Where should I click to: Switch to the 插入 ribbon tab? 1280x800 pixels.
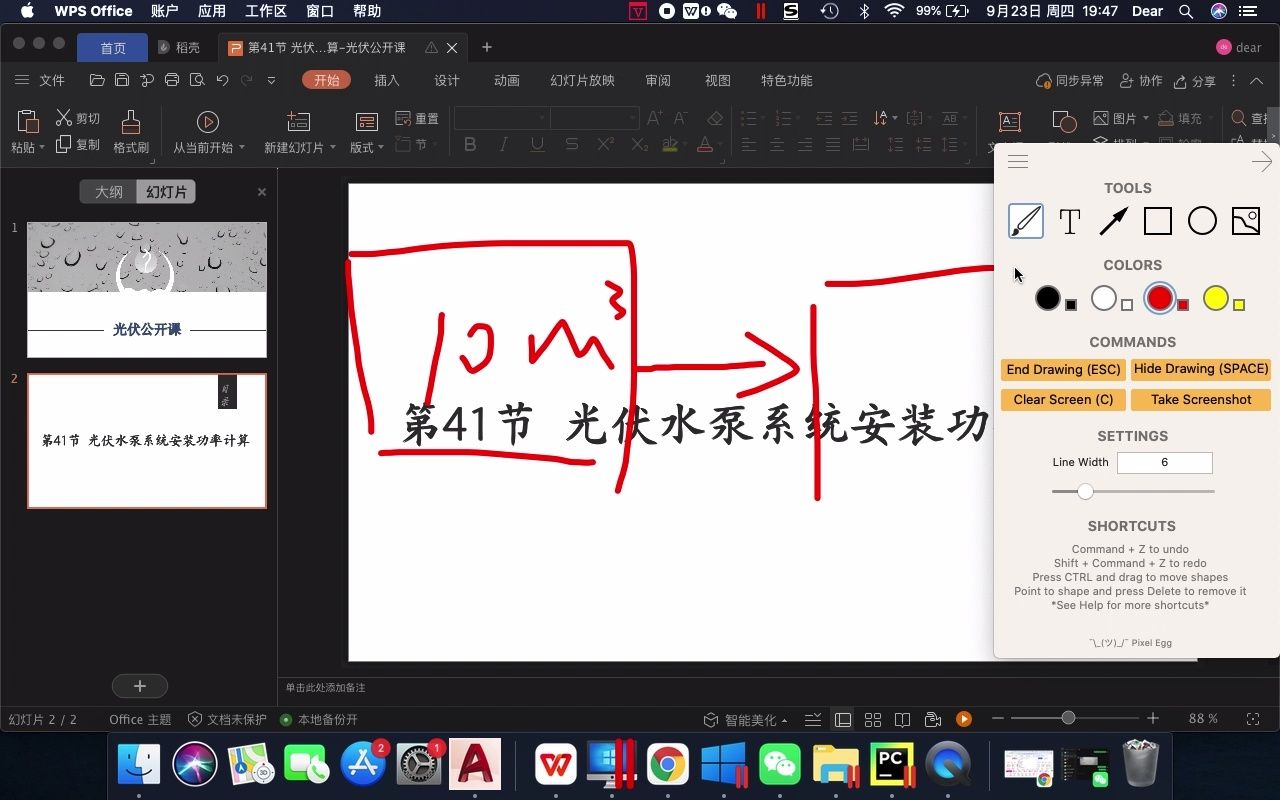click(386, 80)
